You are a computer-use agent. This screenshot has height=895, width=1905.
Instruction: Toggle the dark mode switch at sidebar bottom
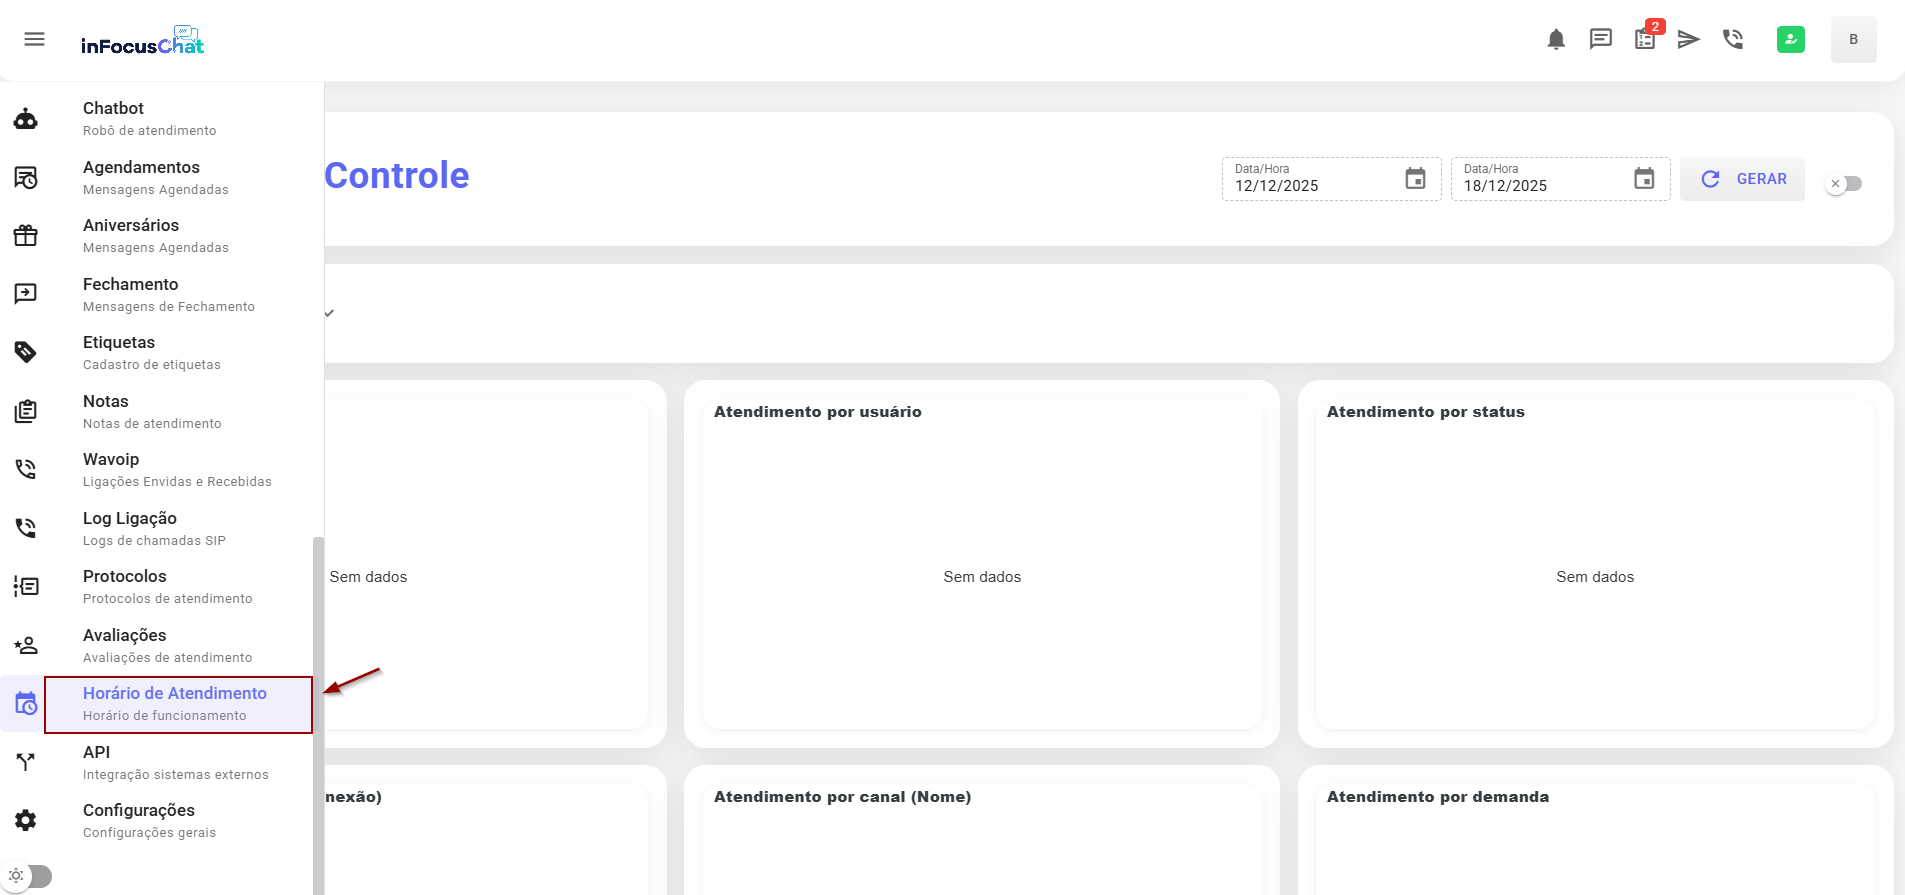[30, 876]
